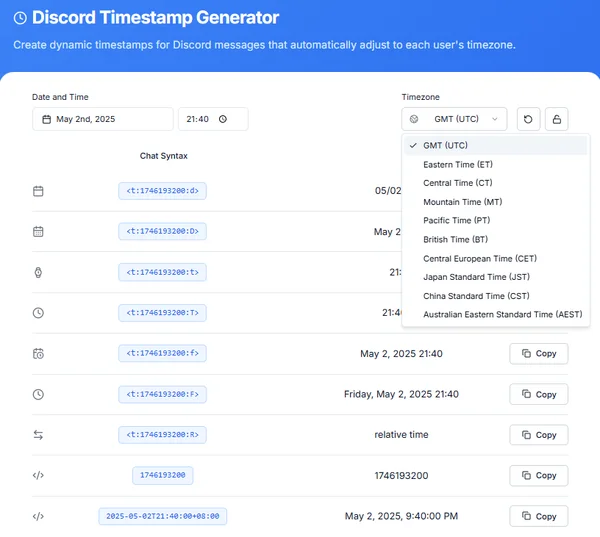Screen dimensions: 600x537
Task: Click the 'May 2, 2025, 9:40:00 PM' preview
Action: coord(401,516)
